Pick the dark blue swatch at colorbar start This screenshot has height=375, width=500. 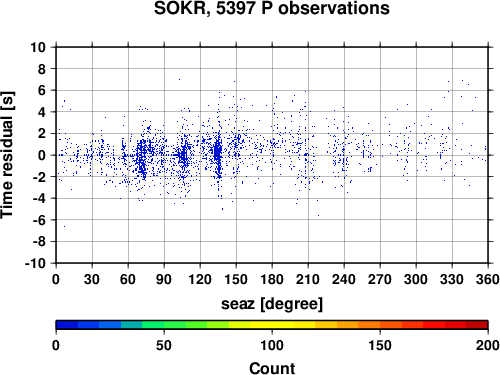pos(67,325)
